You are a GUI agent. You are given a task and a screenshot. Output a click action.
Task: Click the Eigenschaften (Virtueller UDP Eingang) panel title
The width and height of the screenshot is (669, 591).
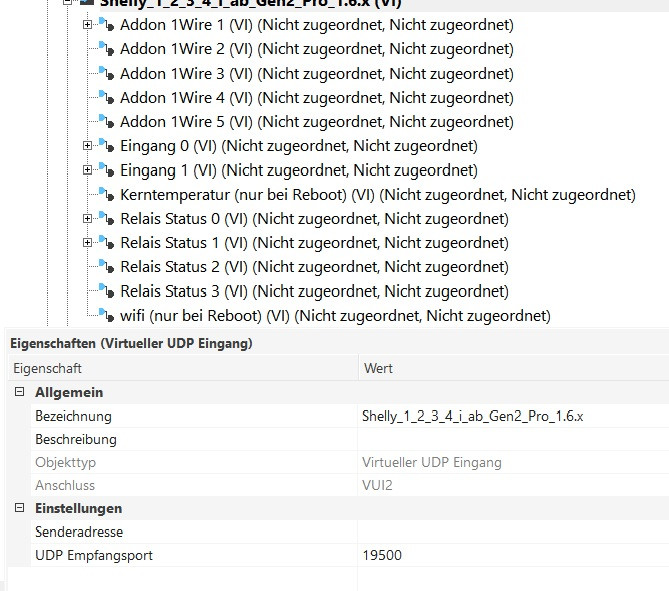(131, 343)
